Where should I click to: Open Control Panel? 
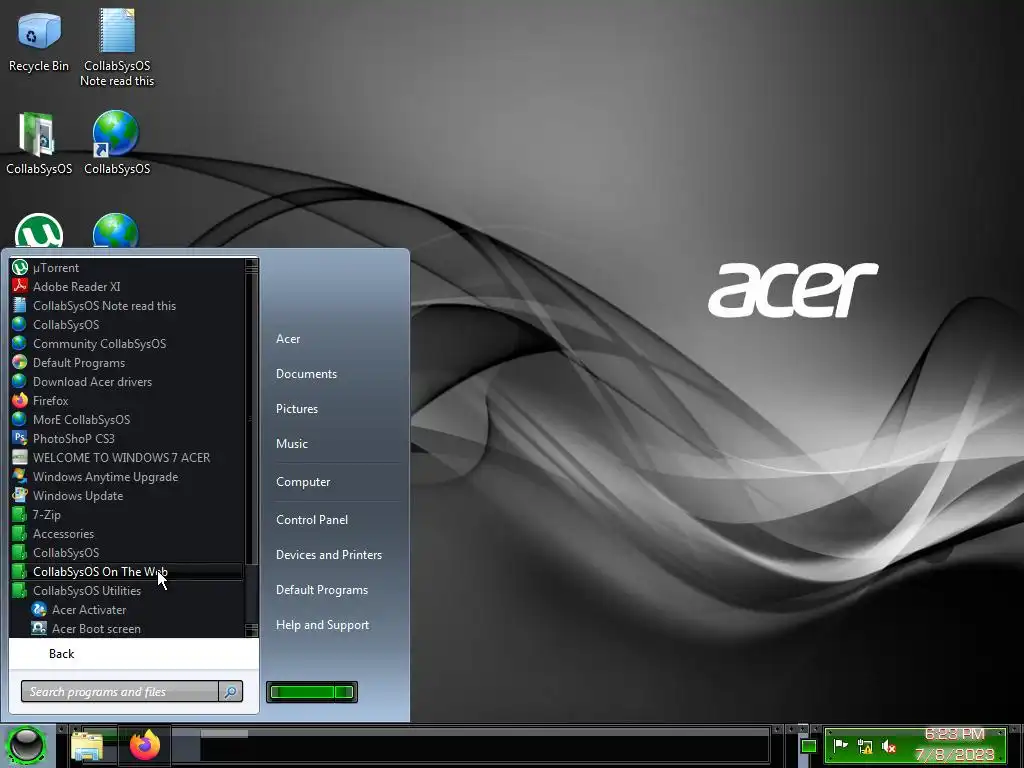point(312,520)
